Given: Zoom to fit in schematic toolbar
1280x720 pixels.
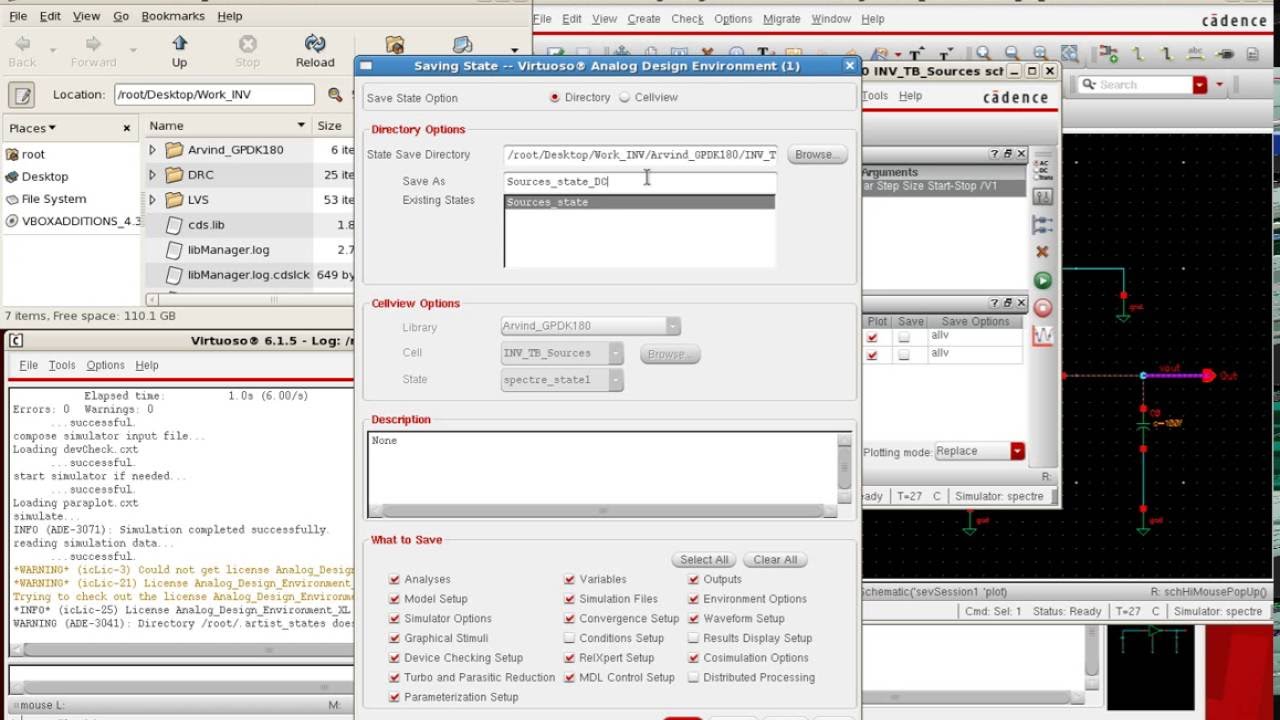Looking at the screenshot, I should [1041, 54].
